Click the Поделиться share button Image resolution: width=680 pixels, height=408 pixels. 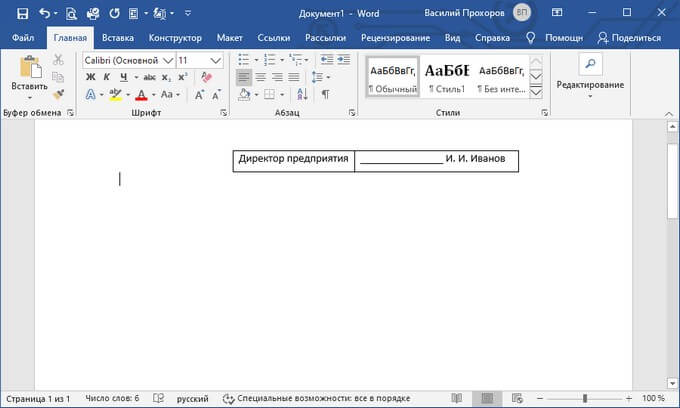point(629,38)
